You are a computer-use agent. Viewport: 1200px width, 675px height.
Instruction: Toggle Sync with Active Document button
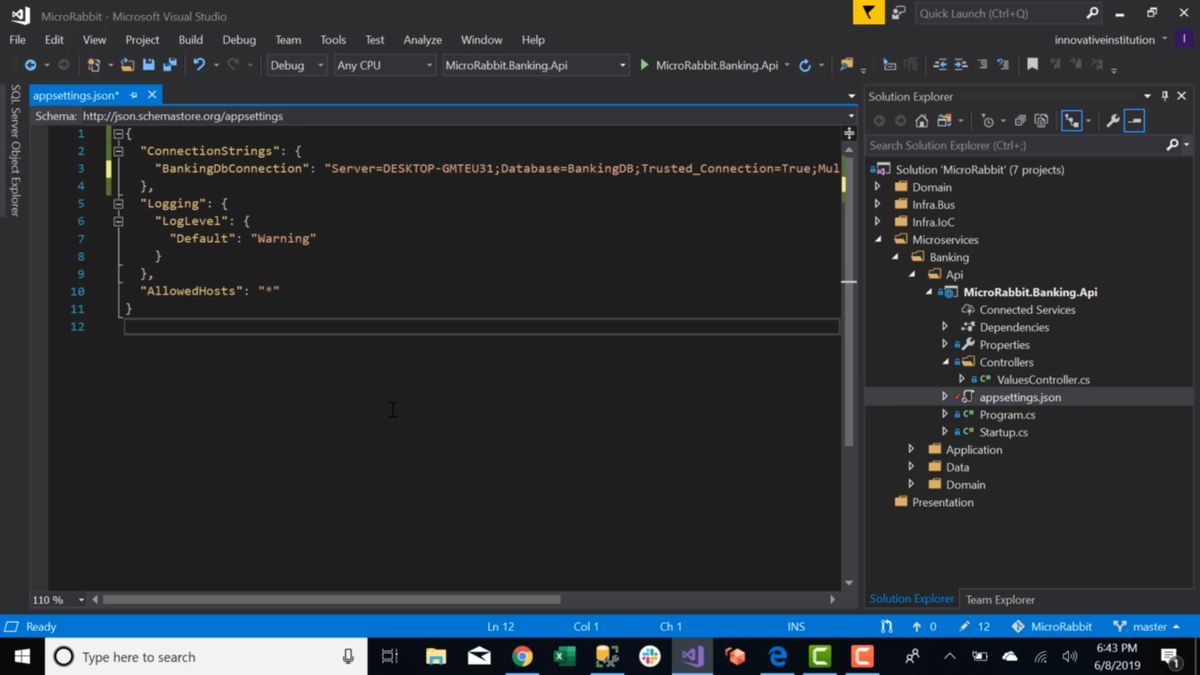[x=1072, y=121]
